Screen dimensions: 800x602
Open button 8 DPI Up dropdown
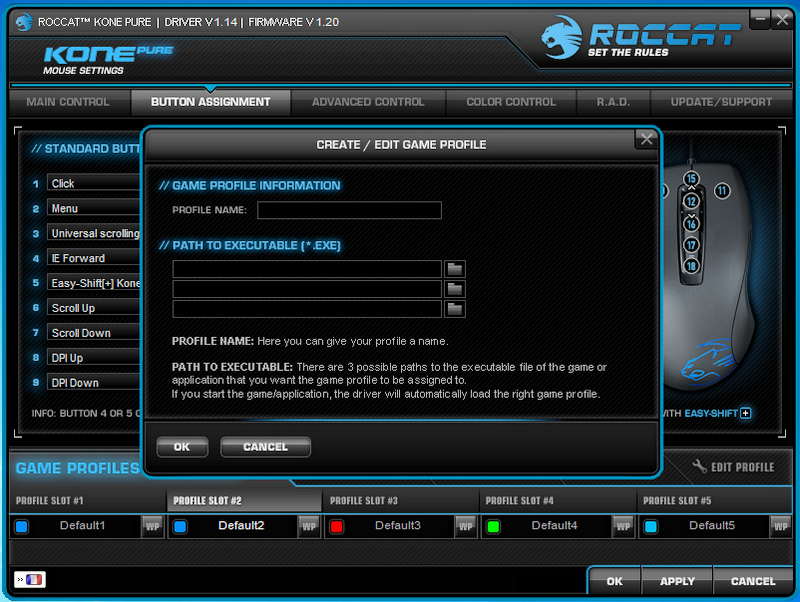point(94,358)
